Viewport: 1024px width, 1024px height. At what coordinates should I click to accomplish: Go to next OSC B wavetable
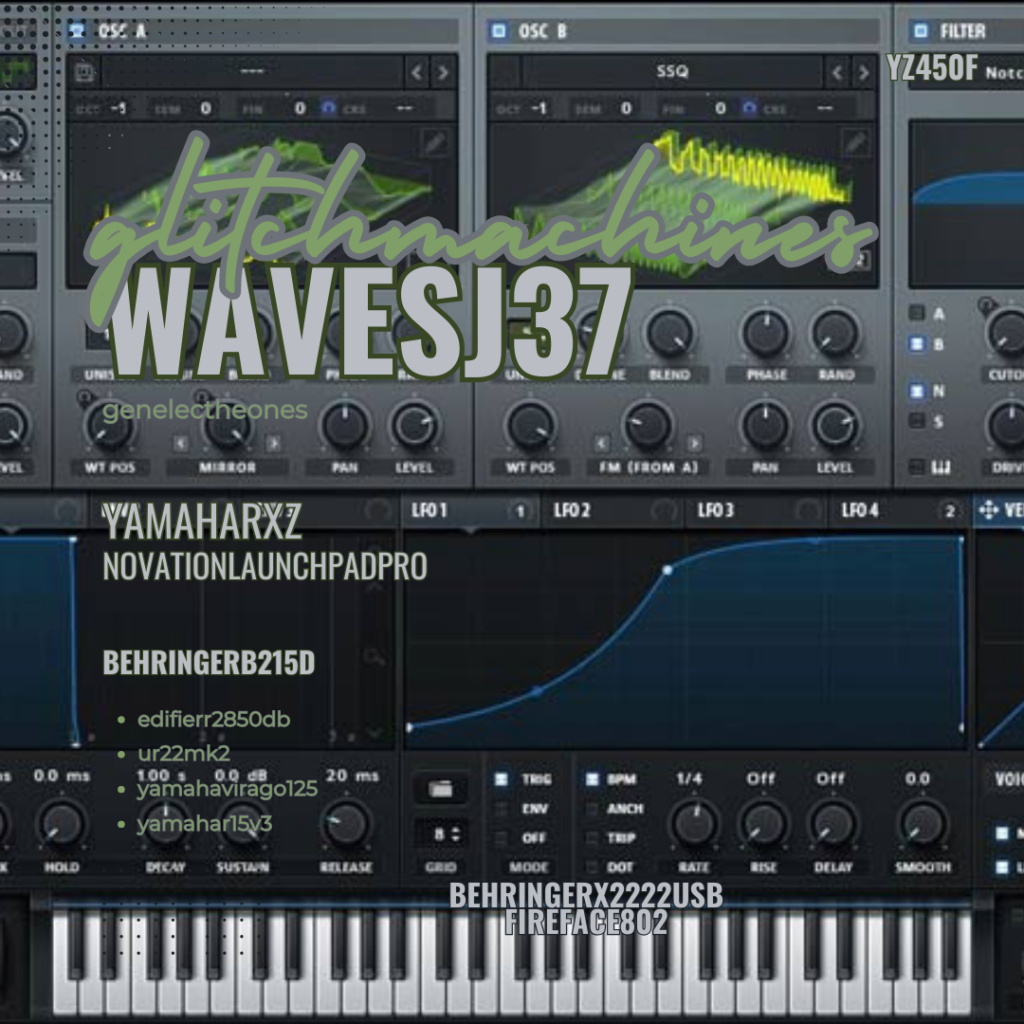coord(863,72)
